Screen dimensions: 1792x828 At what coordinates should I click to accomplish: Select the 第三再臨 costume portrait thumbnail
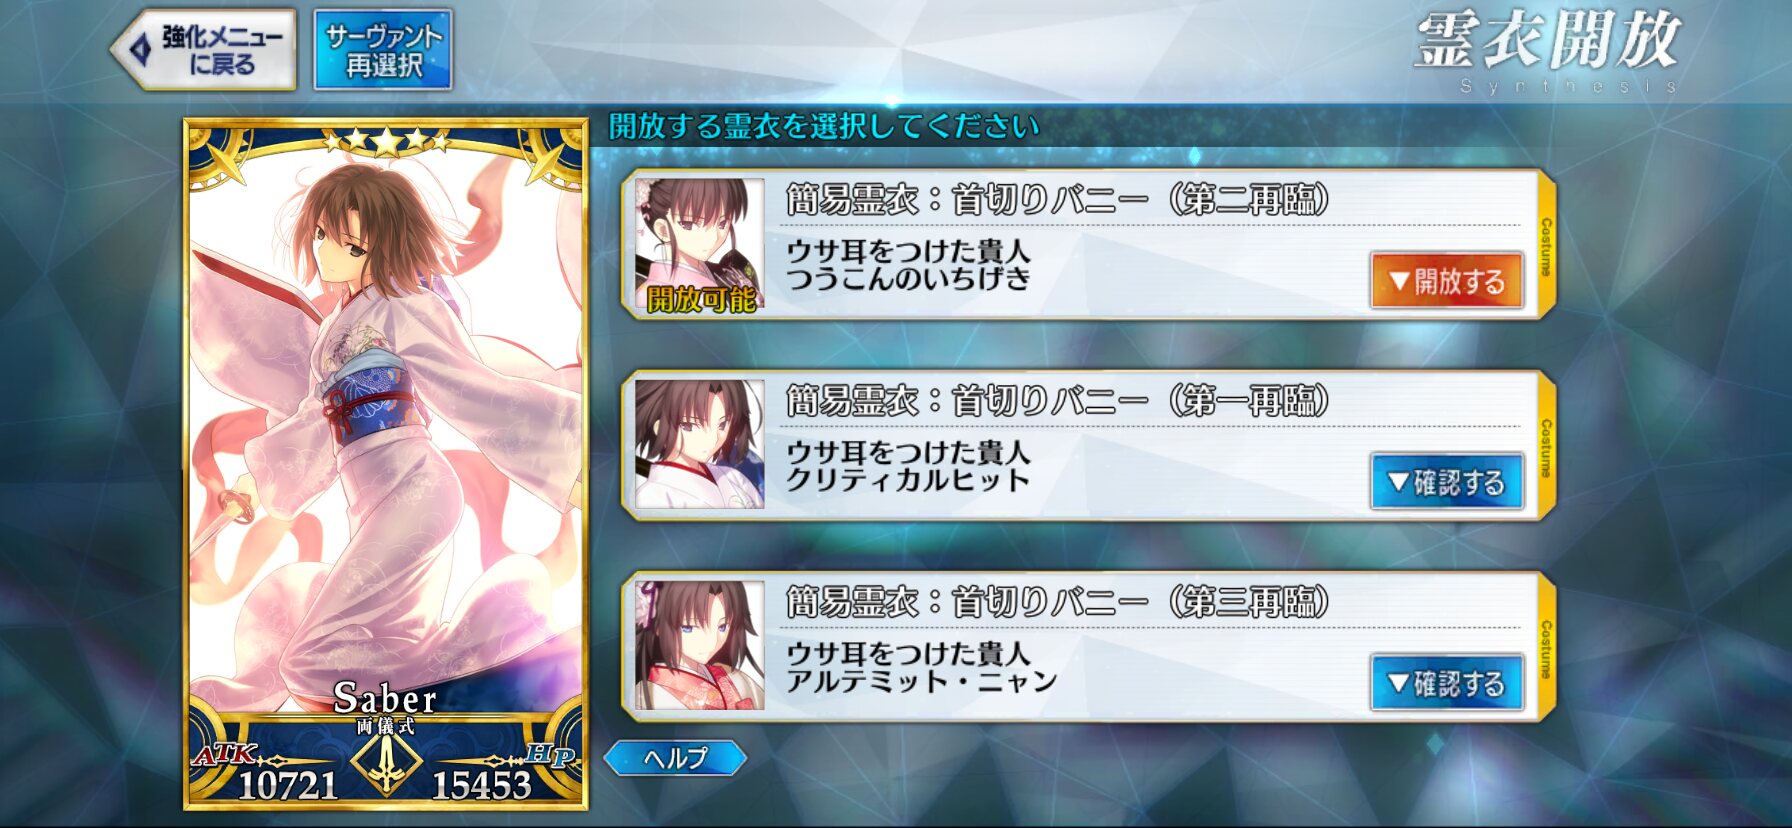click(x=699, y=645)
